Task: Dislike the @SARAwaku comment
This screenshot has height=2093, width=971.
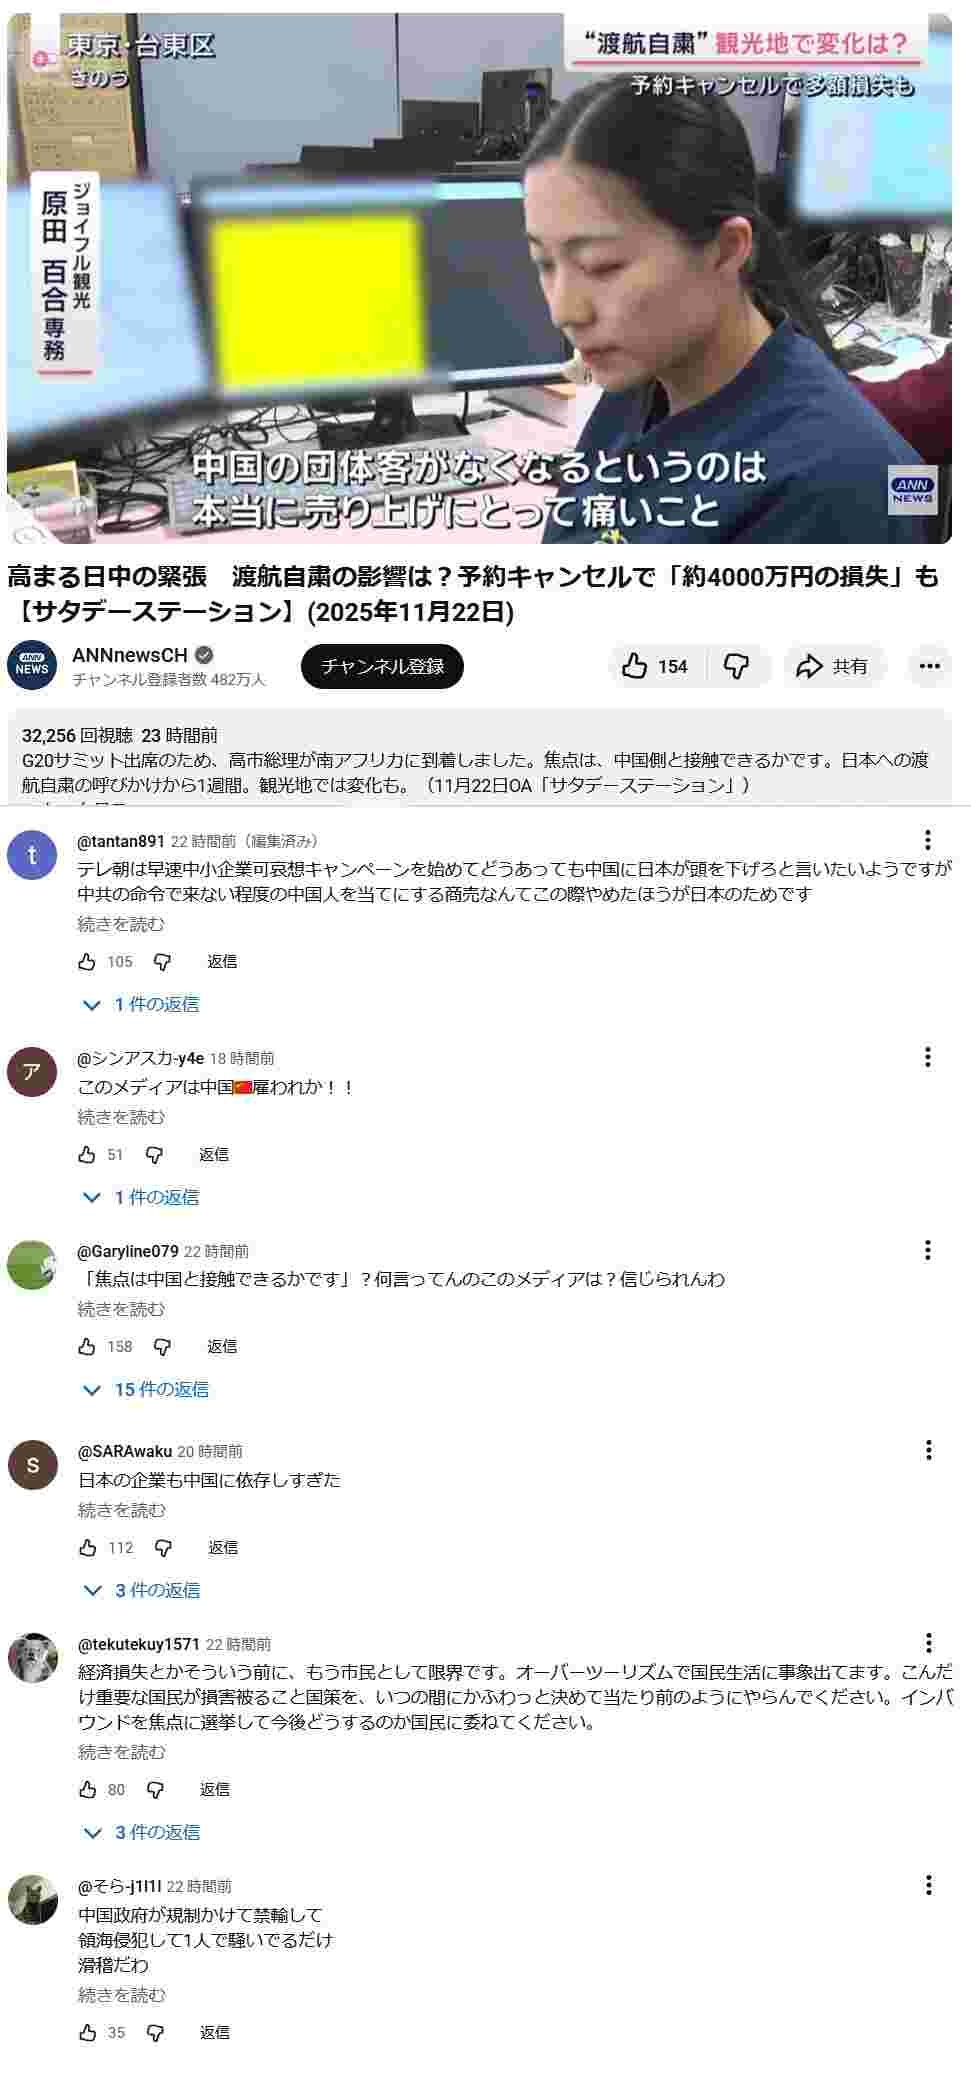Action: [163, 1547]
